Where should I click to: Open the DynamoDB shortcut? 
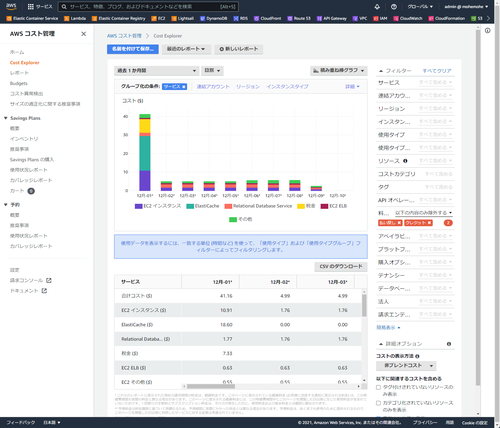point(214,18)
